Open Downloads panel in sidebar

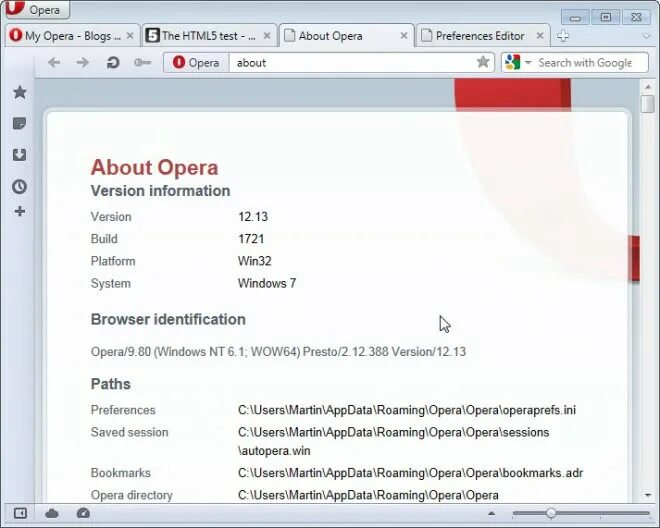[20, 155]
